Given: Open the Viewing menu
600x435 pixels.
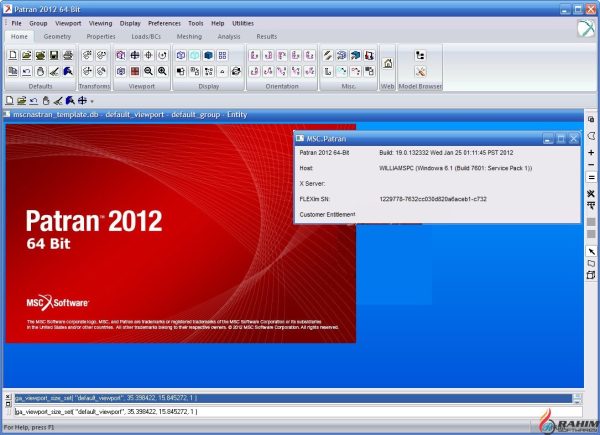Looking at the screenshot, I should (x=101, y=23).
